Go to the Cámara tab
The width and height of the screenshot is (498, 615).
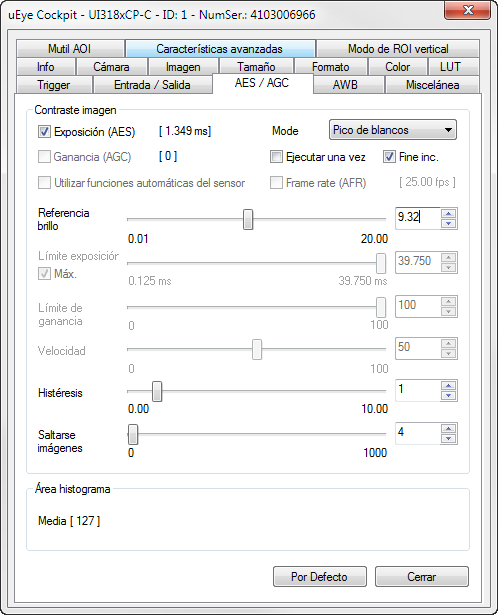[112, 67]
